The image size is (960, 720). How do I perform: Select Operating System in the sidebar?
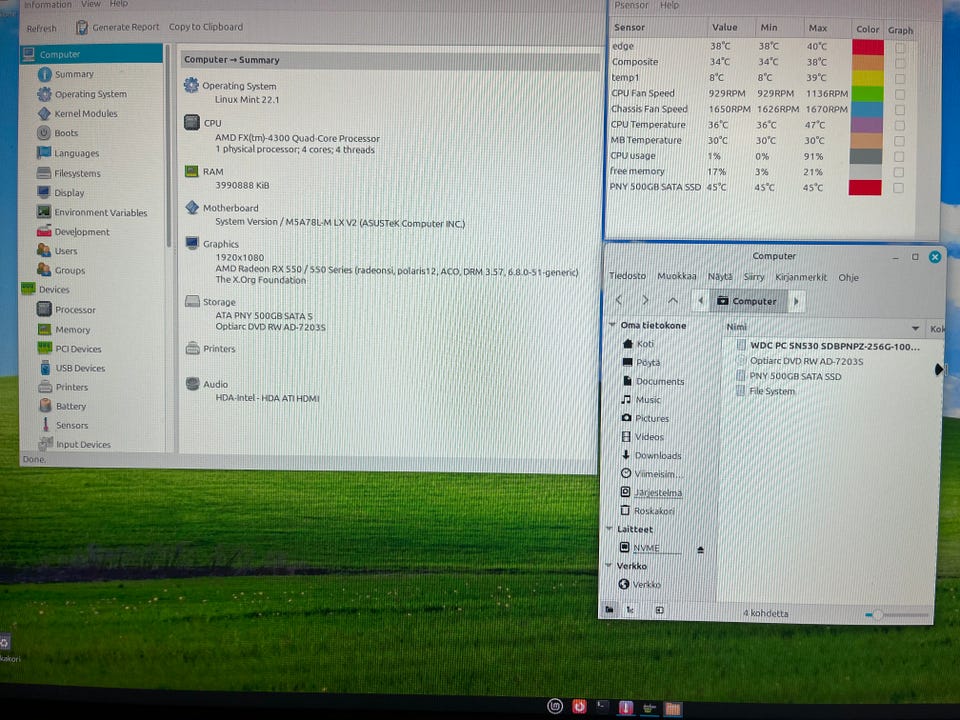pyautogui.click(x=91, y=94)
